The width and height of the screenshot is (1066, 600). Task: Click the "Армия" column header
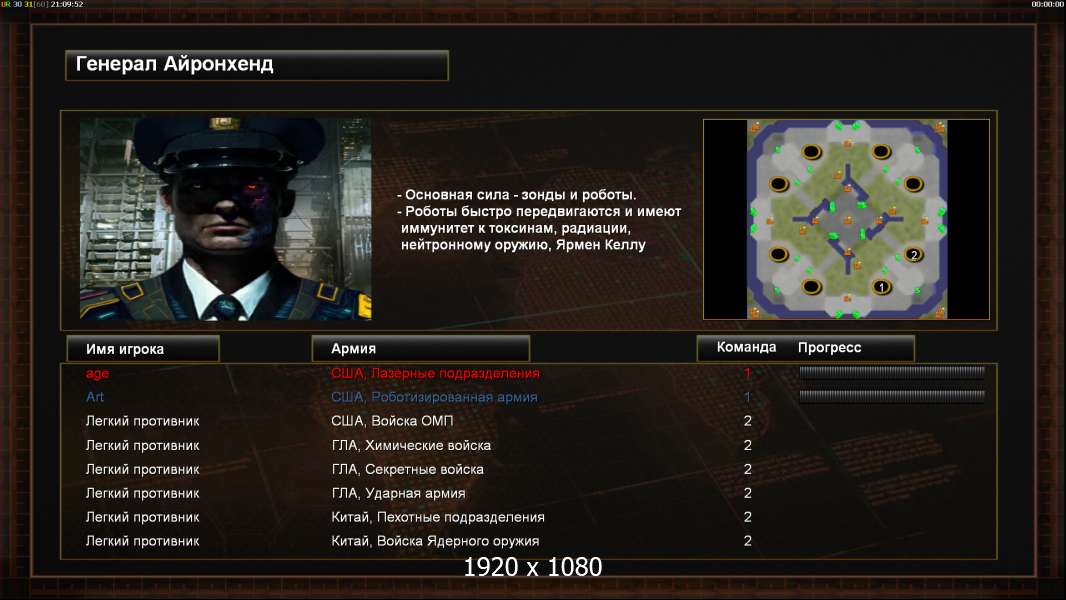click(x=420, y=349)
